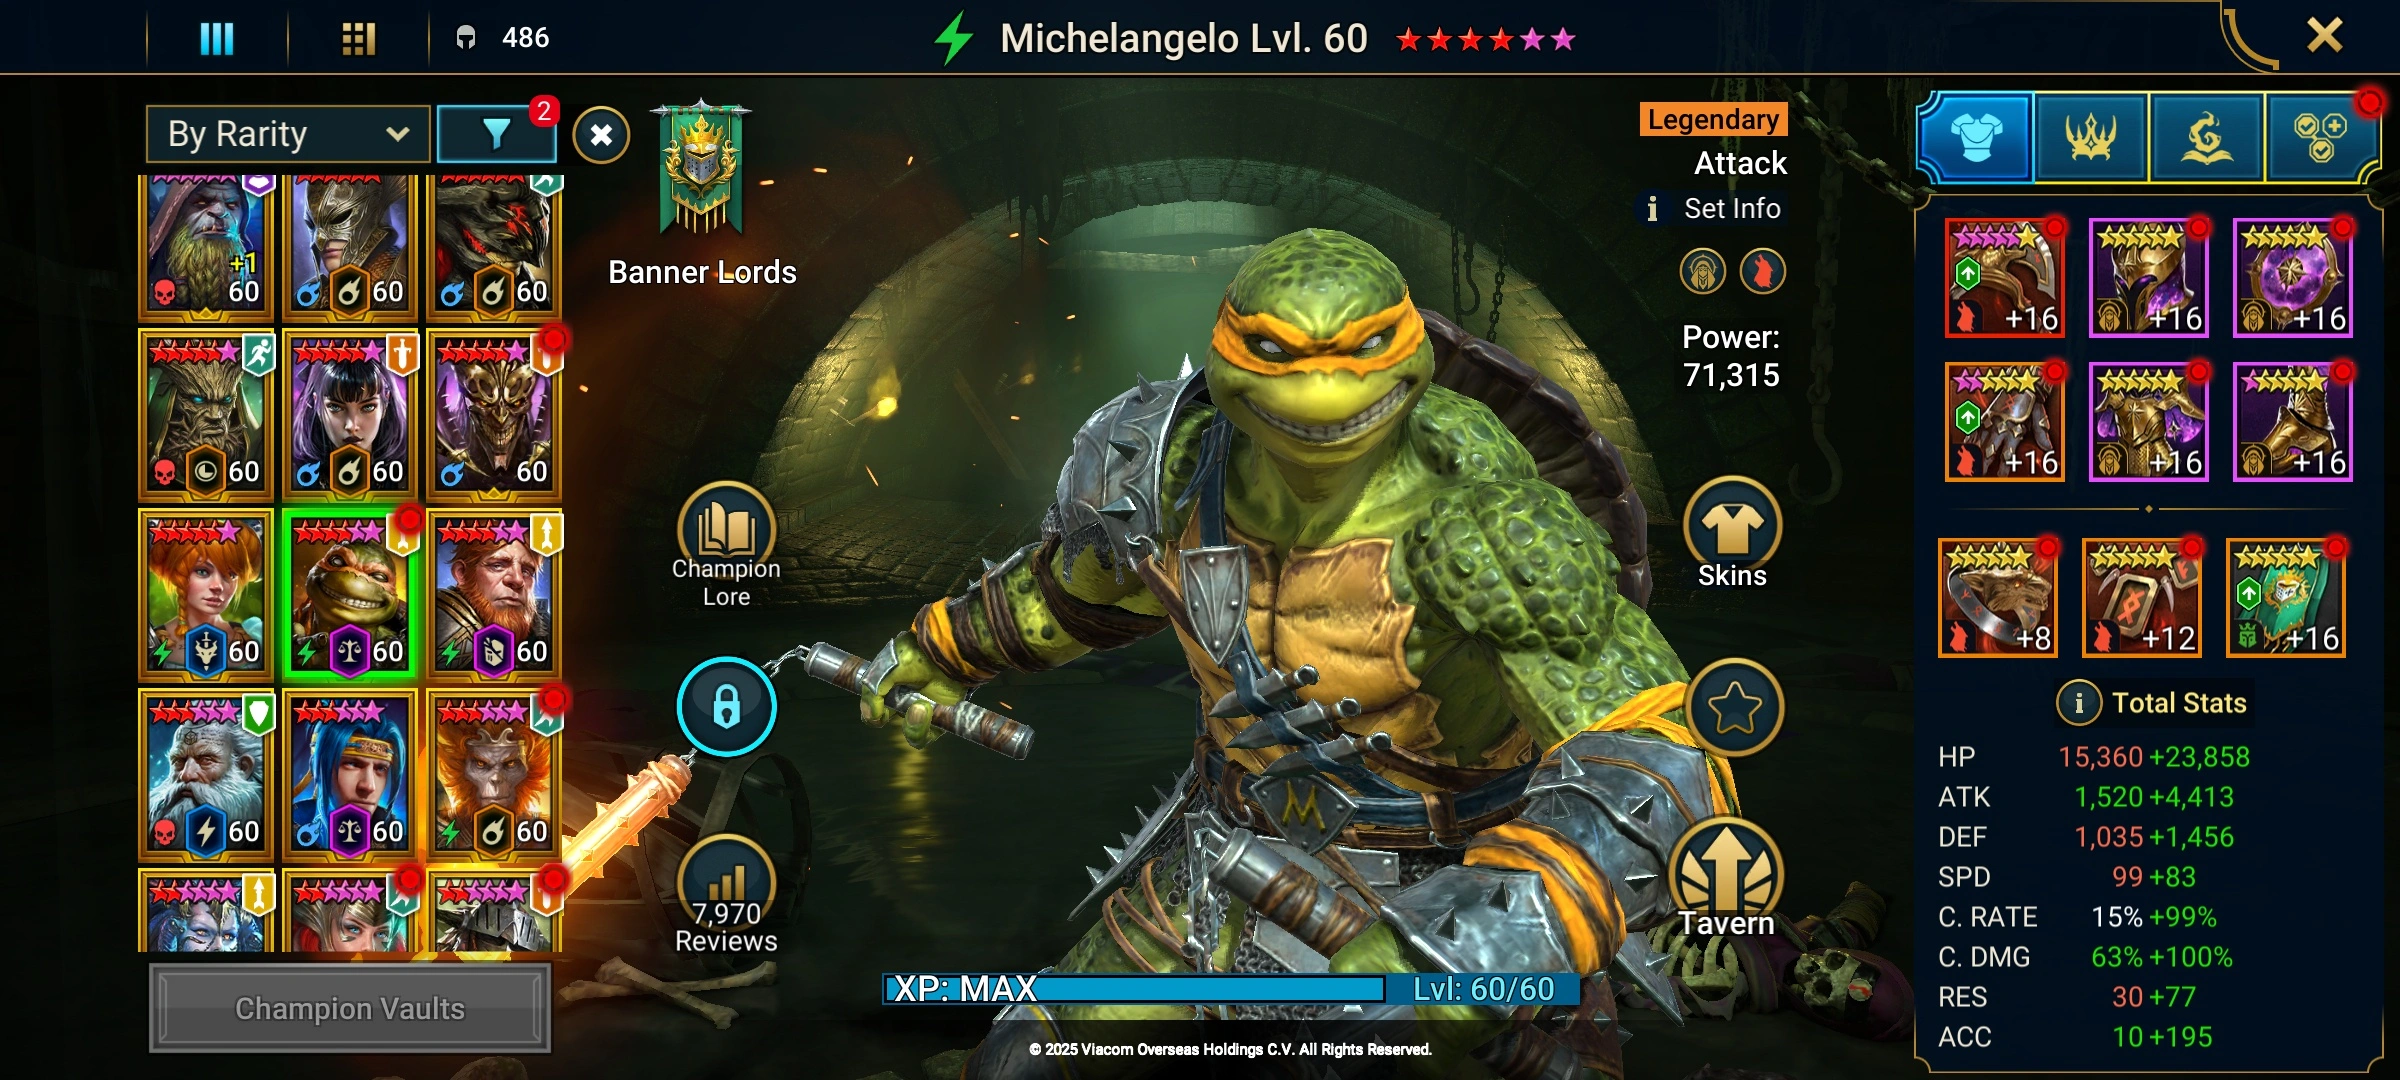Switch to grid collection view
The height and width of the screenshot is (1080, 2400).
point(358,39)
